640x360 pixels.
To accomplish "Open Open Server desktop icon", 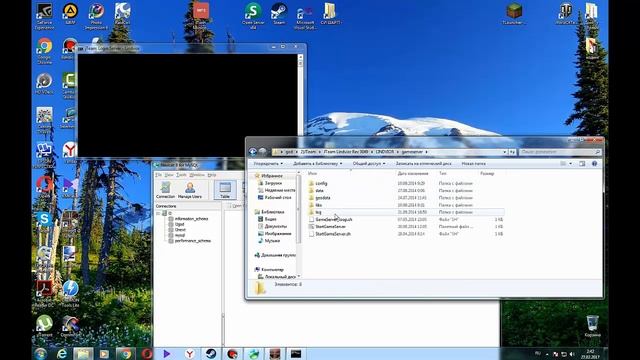I will 253,16.
